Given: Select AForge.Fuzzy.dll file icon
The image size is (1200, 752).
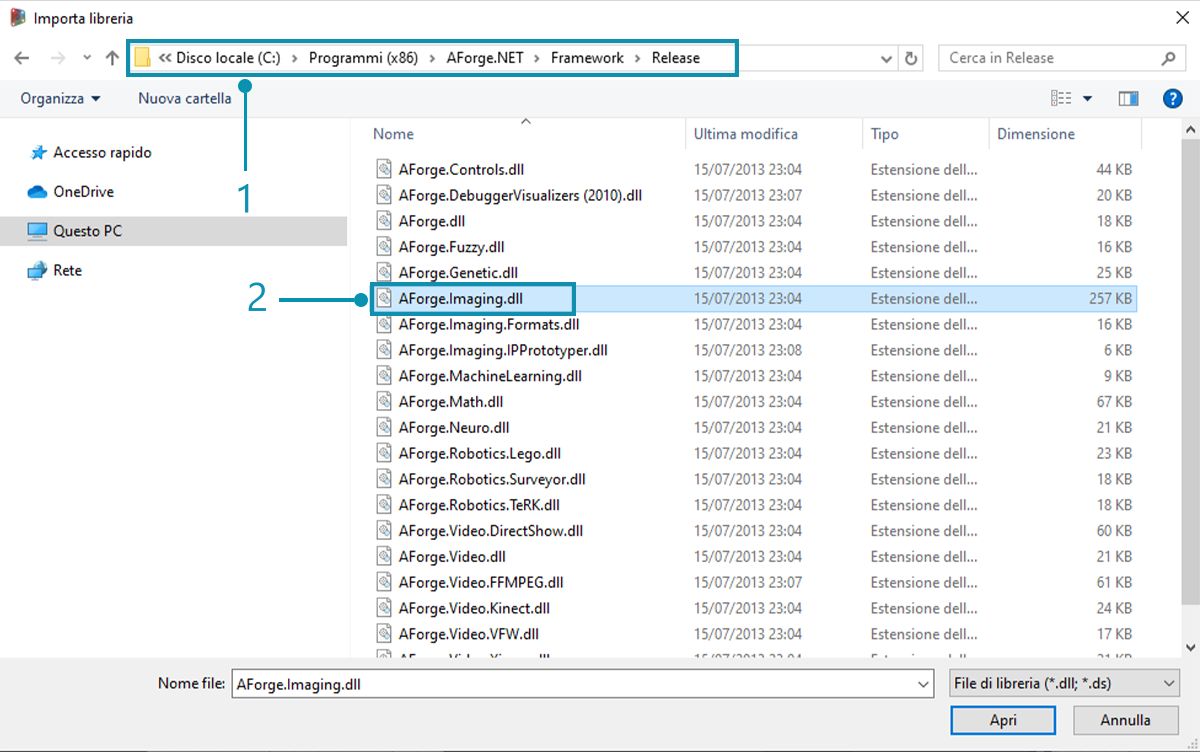Looking at the screenshot, I should (385, 247).
